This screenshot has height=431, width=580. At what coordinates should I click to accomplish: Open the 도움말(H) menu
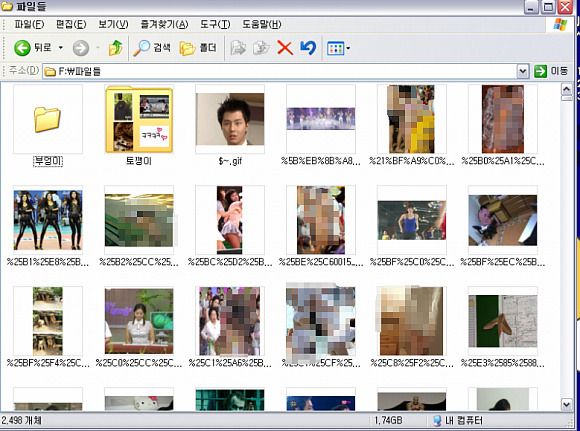click(262, 24)
